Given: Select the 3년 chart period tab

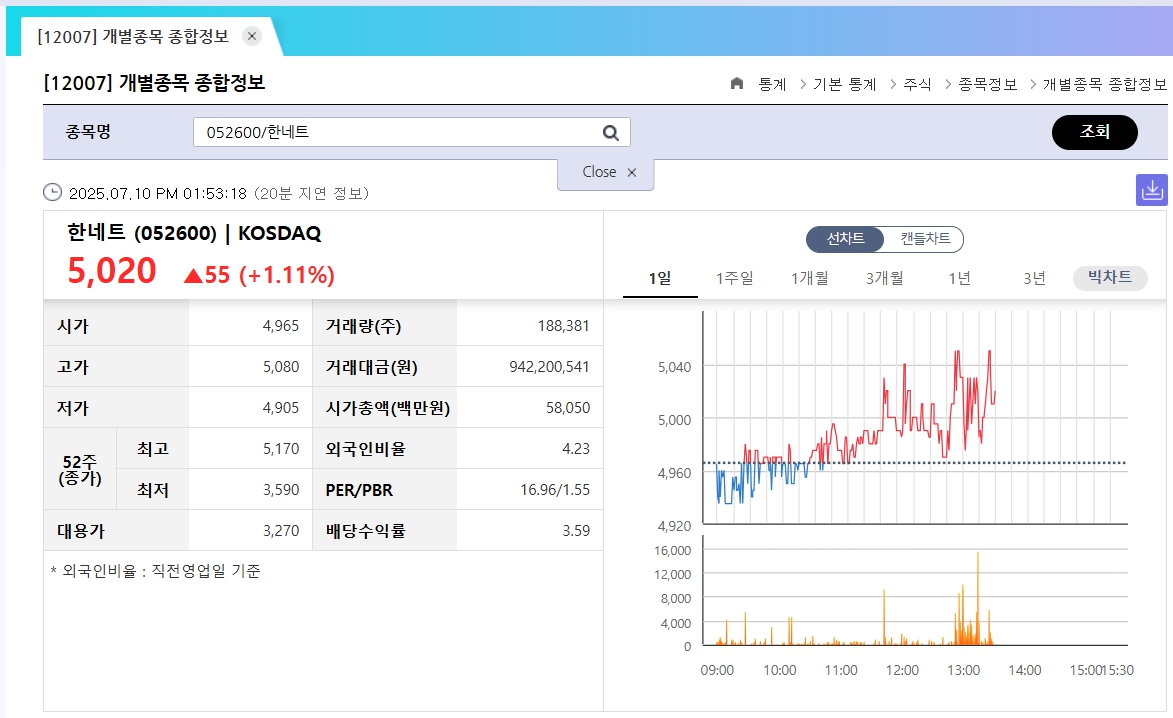Looking at the screenshot, I should coord(1034,279).
